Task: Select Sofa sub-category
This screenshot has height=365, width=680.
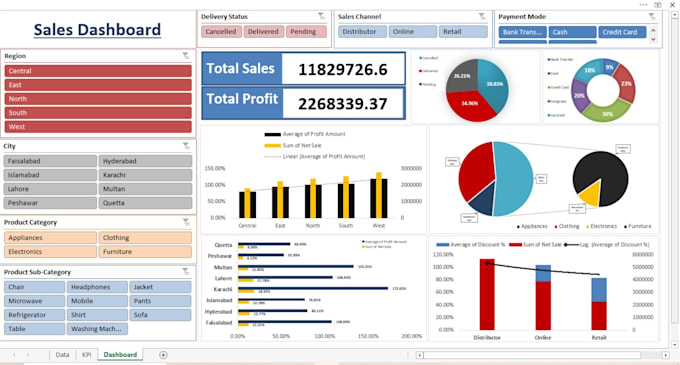Action: coord(160,315)
